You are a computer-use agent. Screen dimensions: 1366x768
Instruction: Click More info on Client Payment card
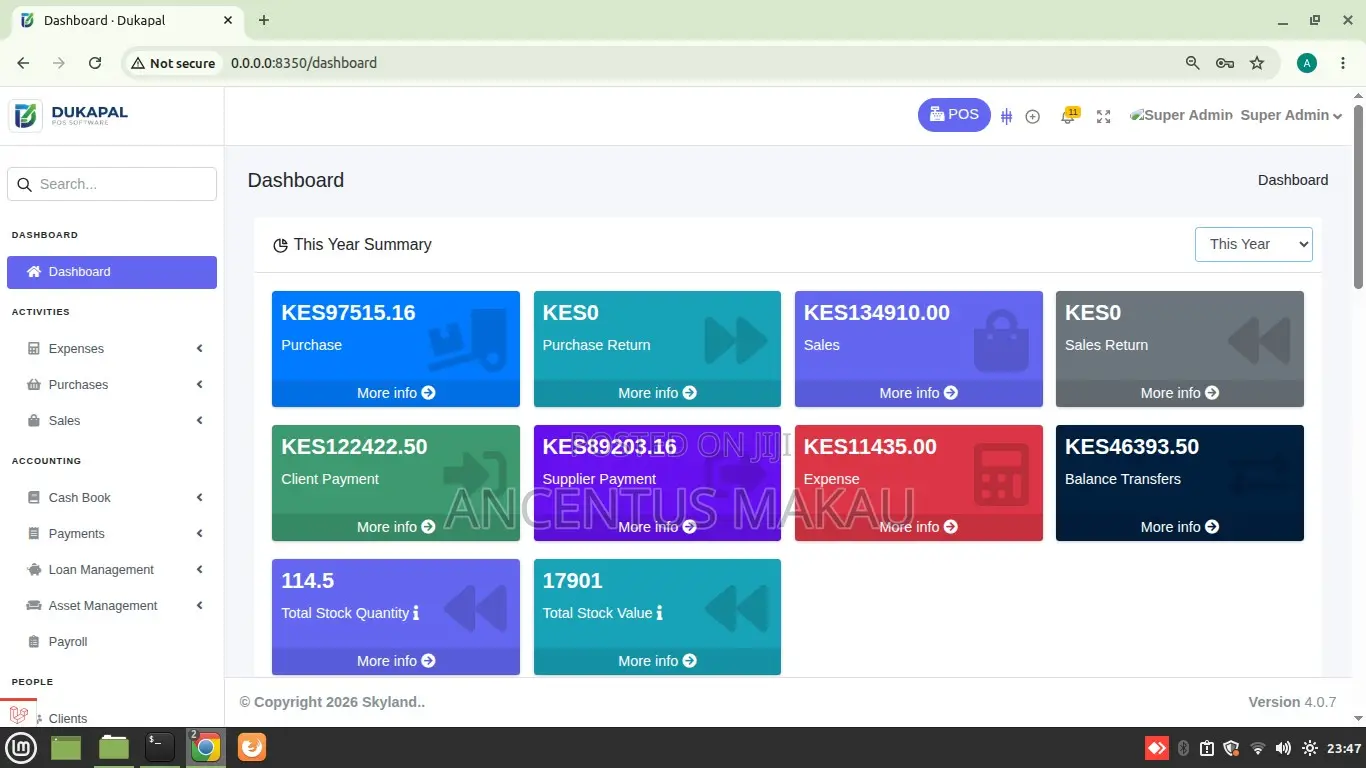tap(396, 527)
